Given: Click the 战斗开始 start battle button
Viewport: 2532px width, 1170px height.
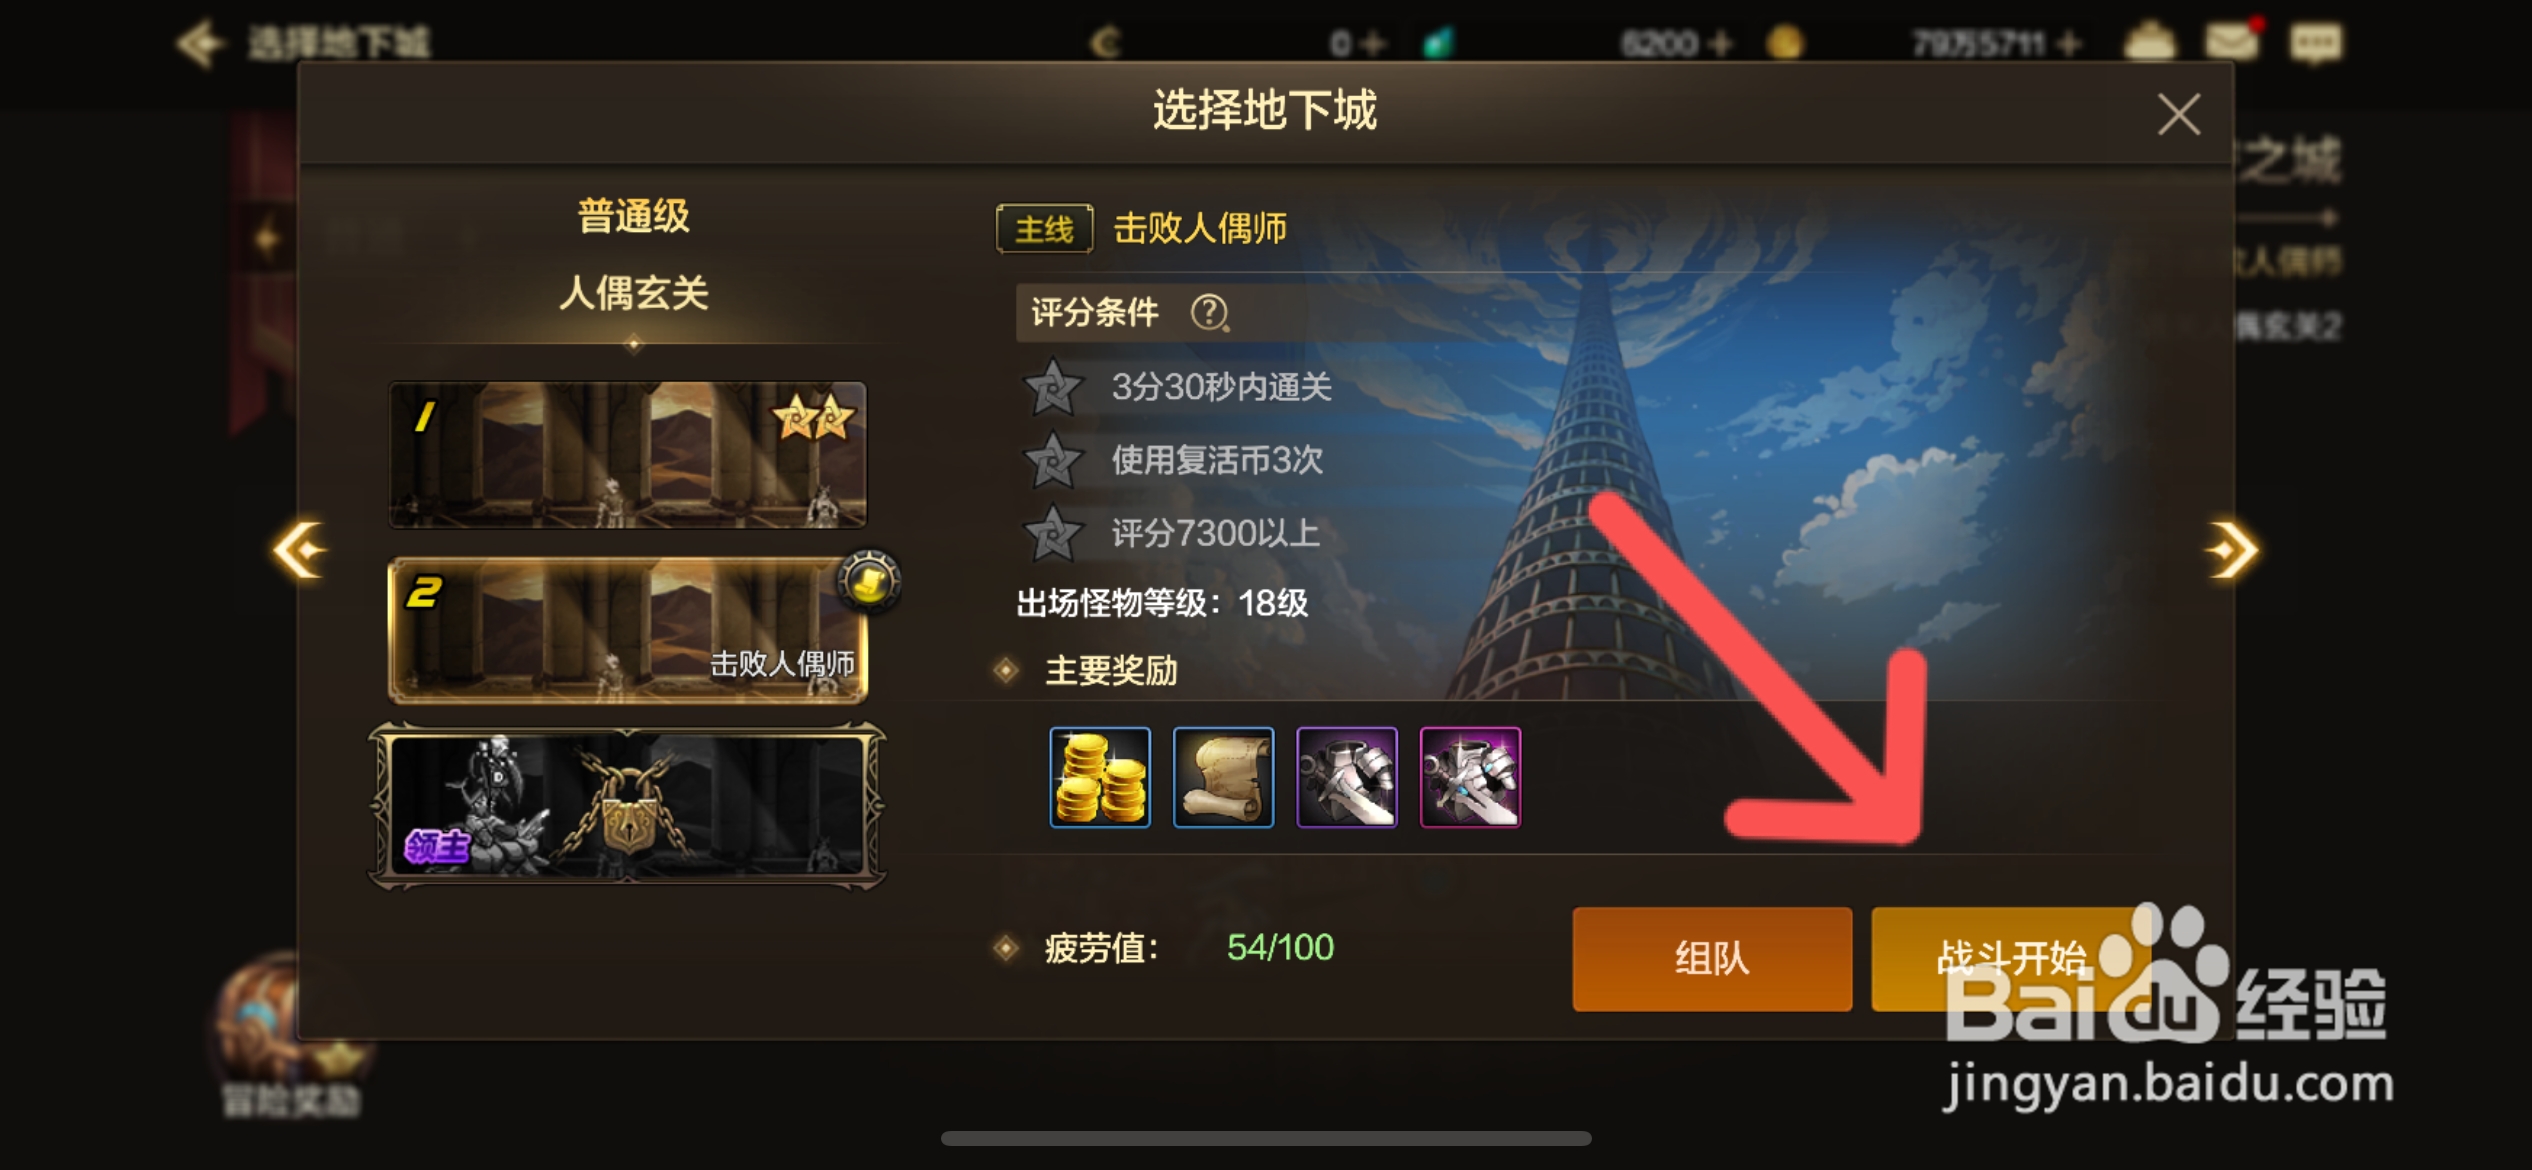Looking at the screenshot, I should [x=2010, y=958].
